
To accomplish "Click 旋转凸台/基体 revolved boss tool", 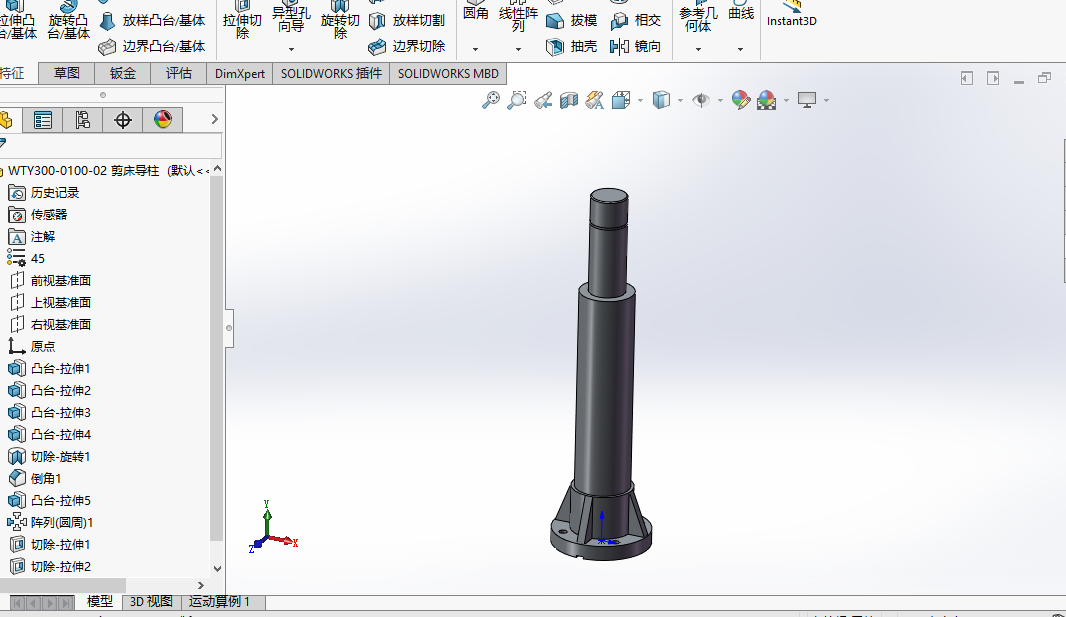I will (x=68, y=20).
